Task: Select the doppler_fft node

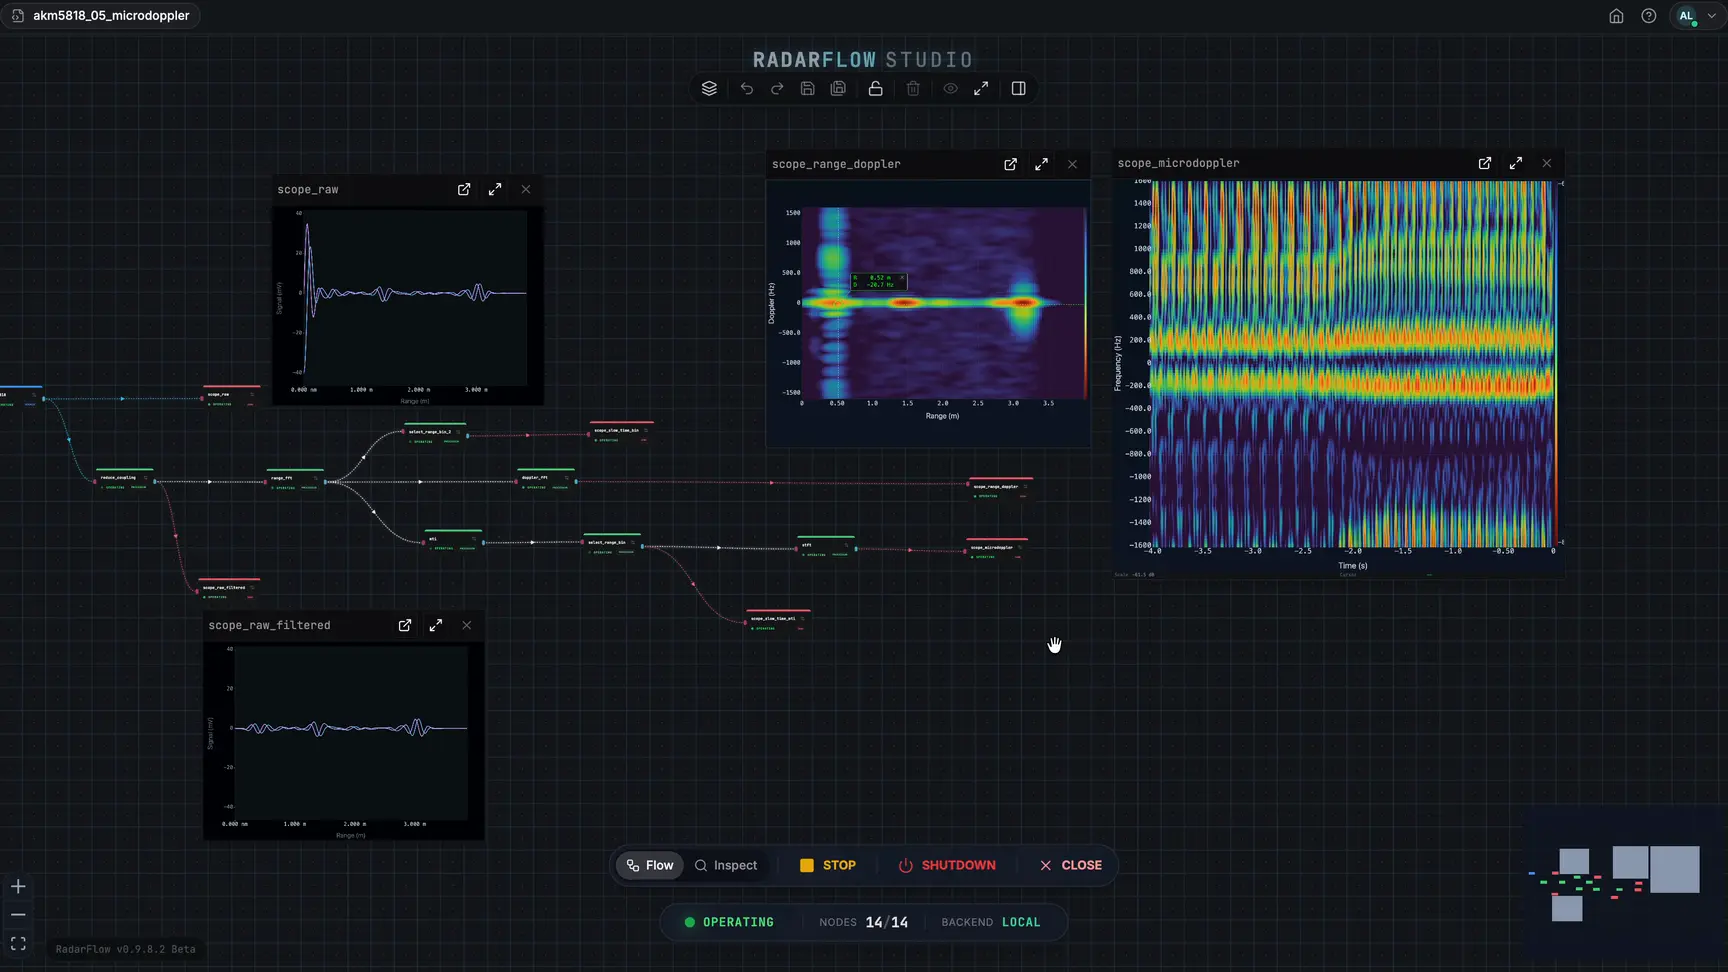Action: pos(546,478)
